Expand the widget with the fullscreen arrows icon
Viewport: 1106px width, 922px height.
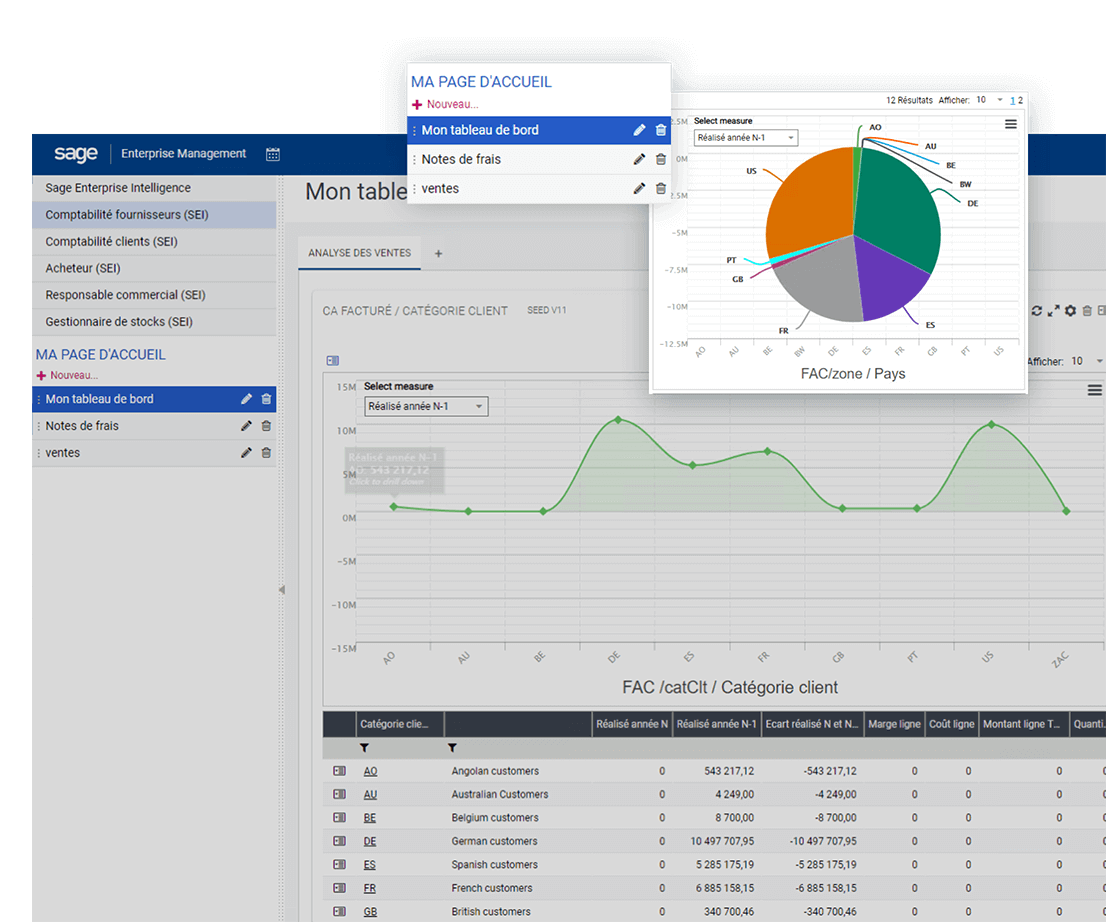click(1053, 311)
